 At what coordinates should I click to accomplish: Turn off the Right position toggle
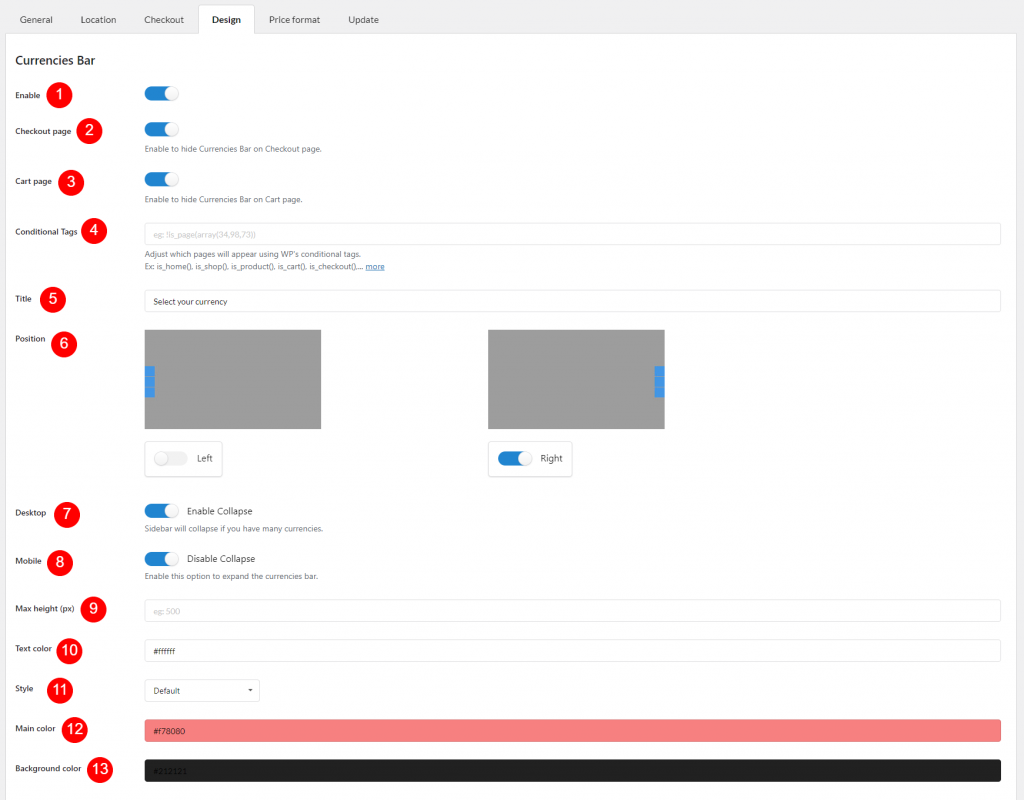coord(514,458)
